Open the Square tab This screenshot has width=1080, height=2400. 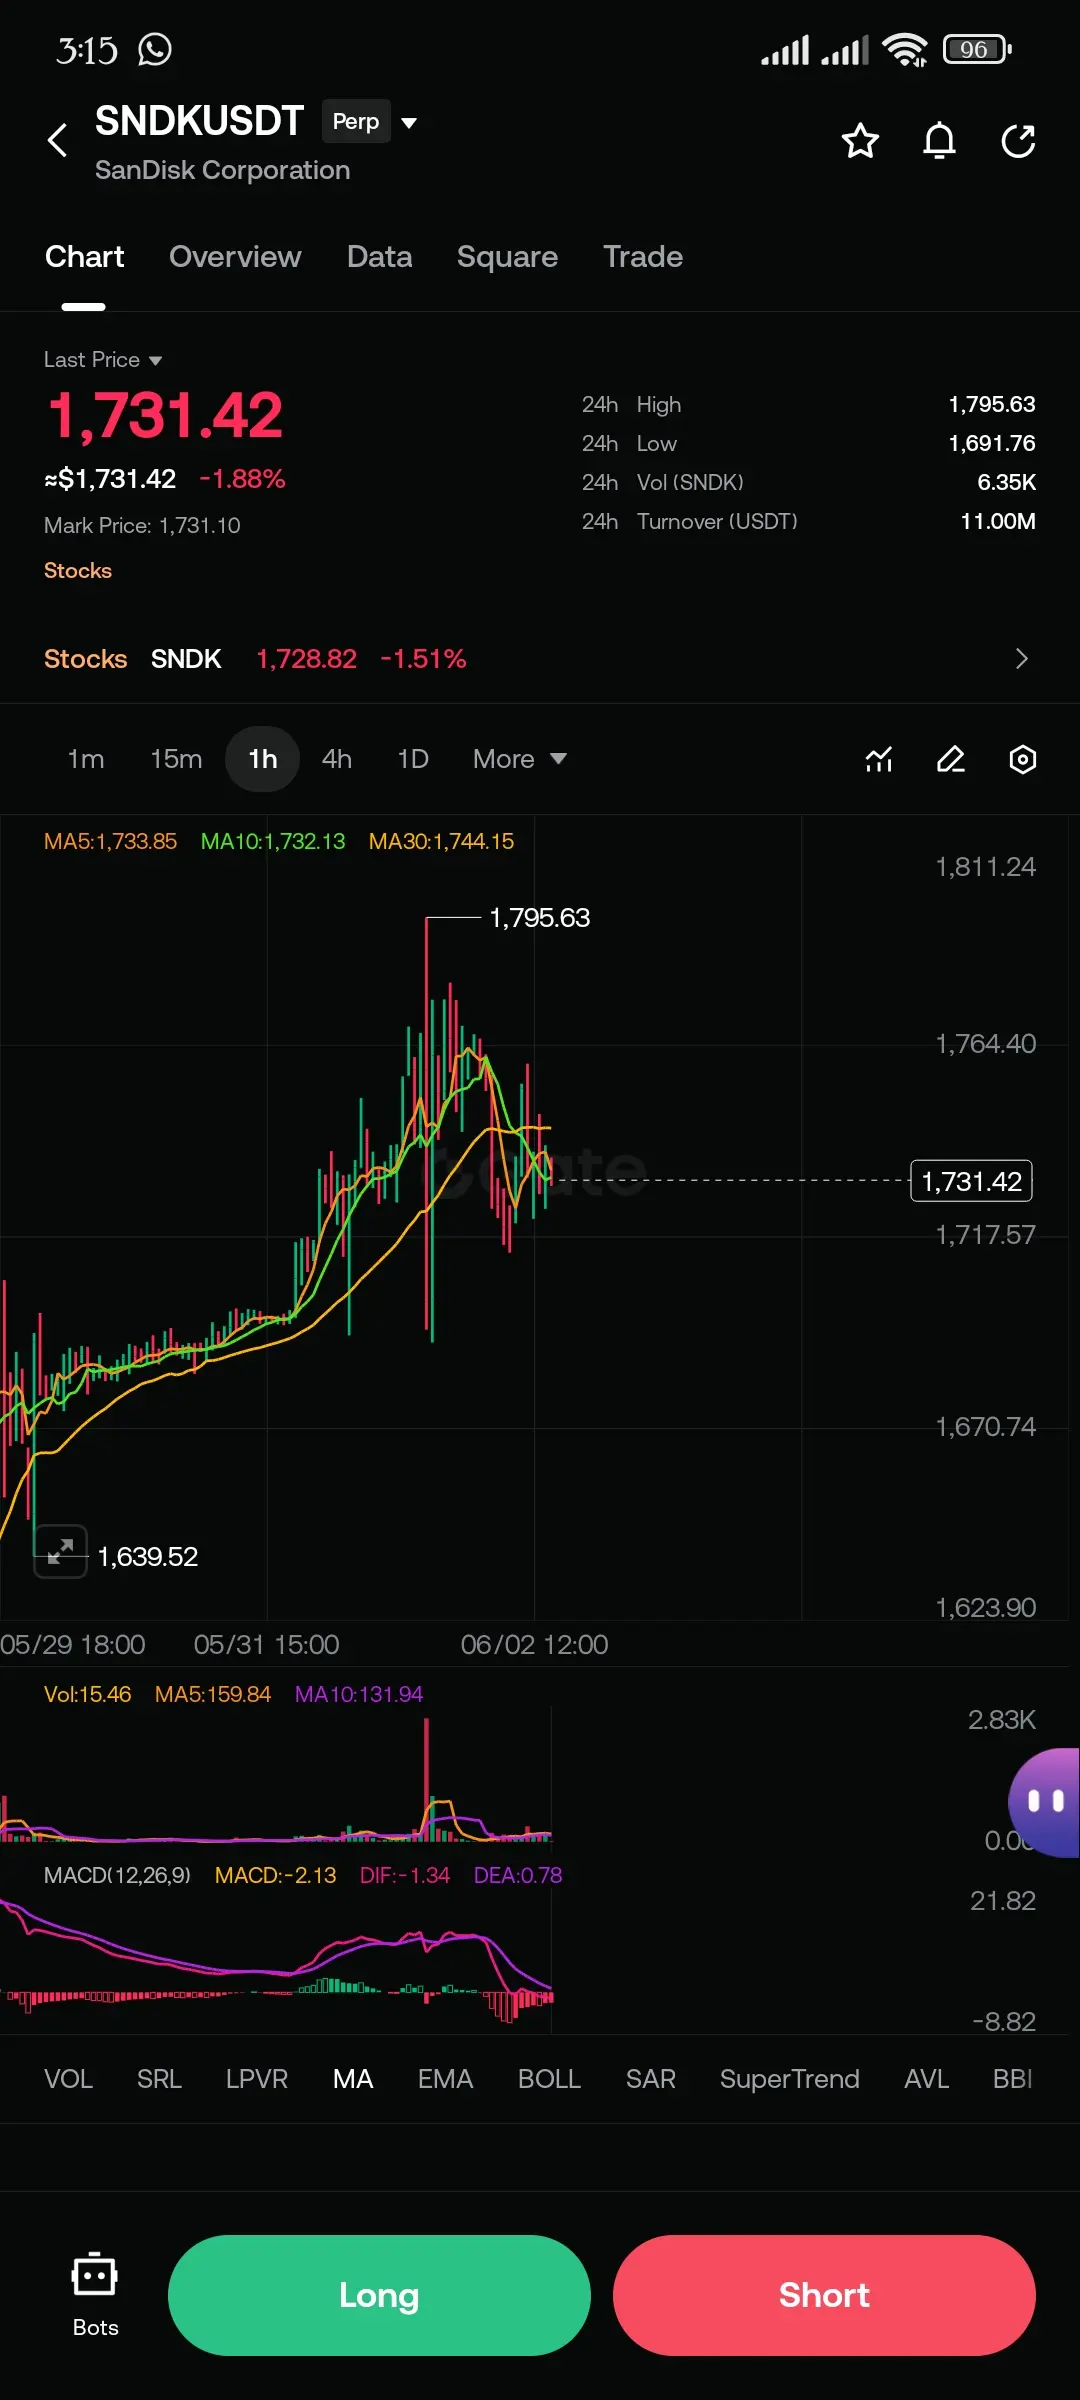click(x=507, y=257)
